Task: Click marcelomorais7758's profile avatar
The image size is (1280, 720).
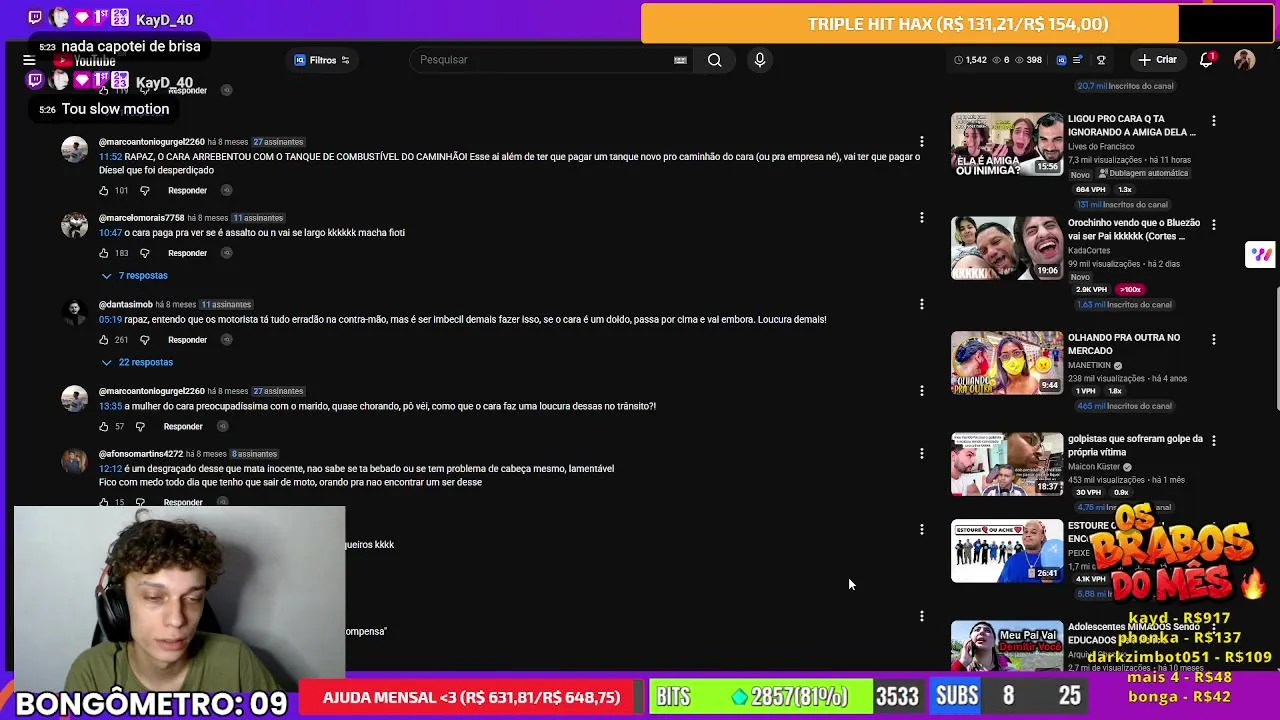Action: [74, 225]
